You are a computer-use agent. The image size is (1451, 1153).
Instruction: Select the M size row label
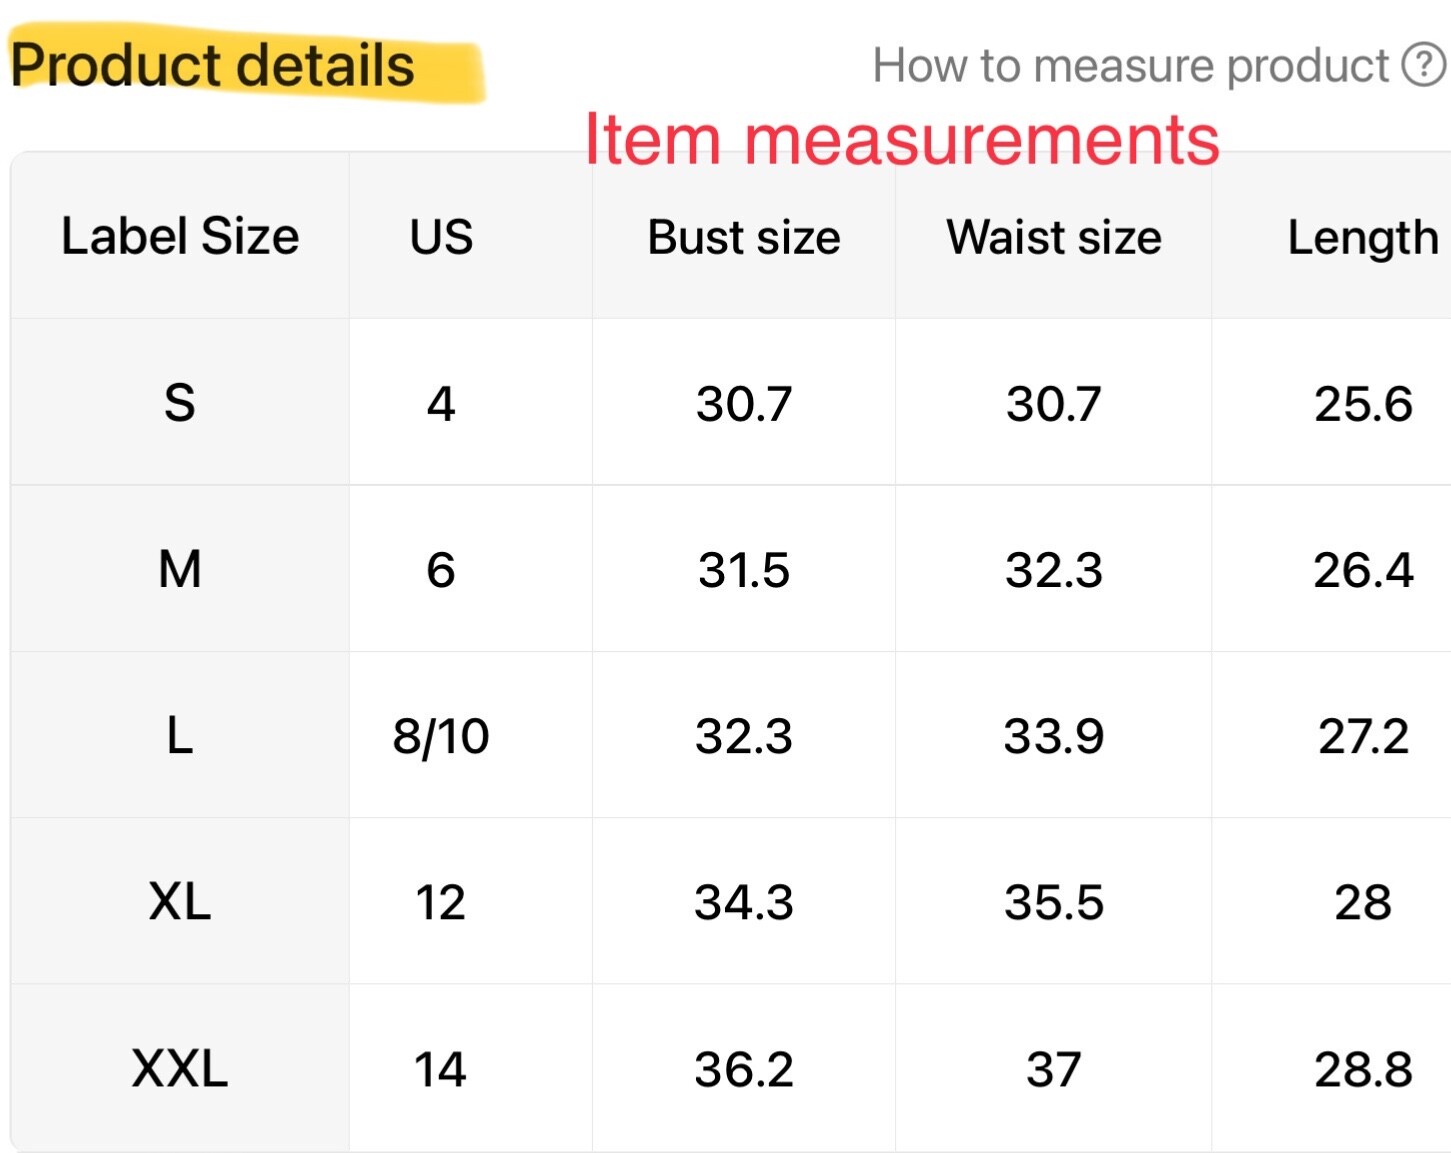click(x=180, y=569)
